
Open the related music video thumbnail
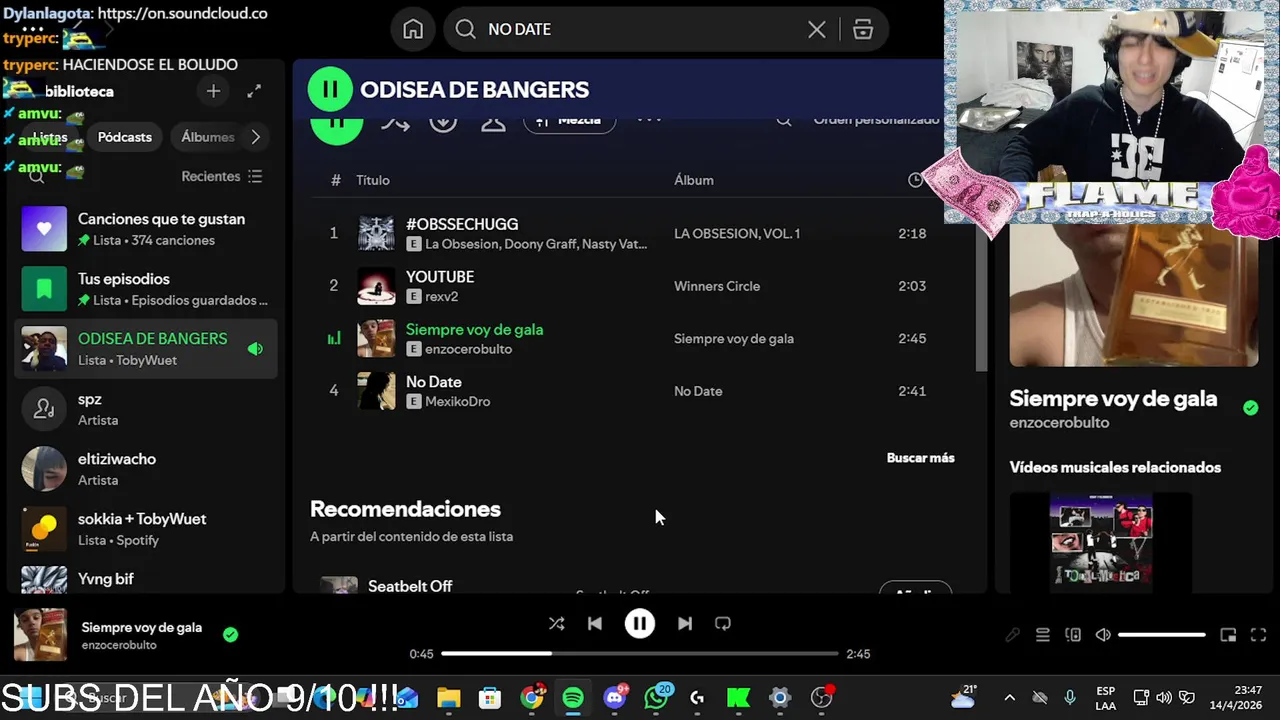click(1101, 542)
